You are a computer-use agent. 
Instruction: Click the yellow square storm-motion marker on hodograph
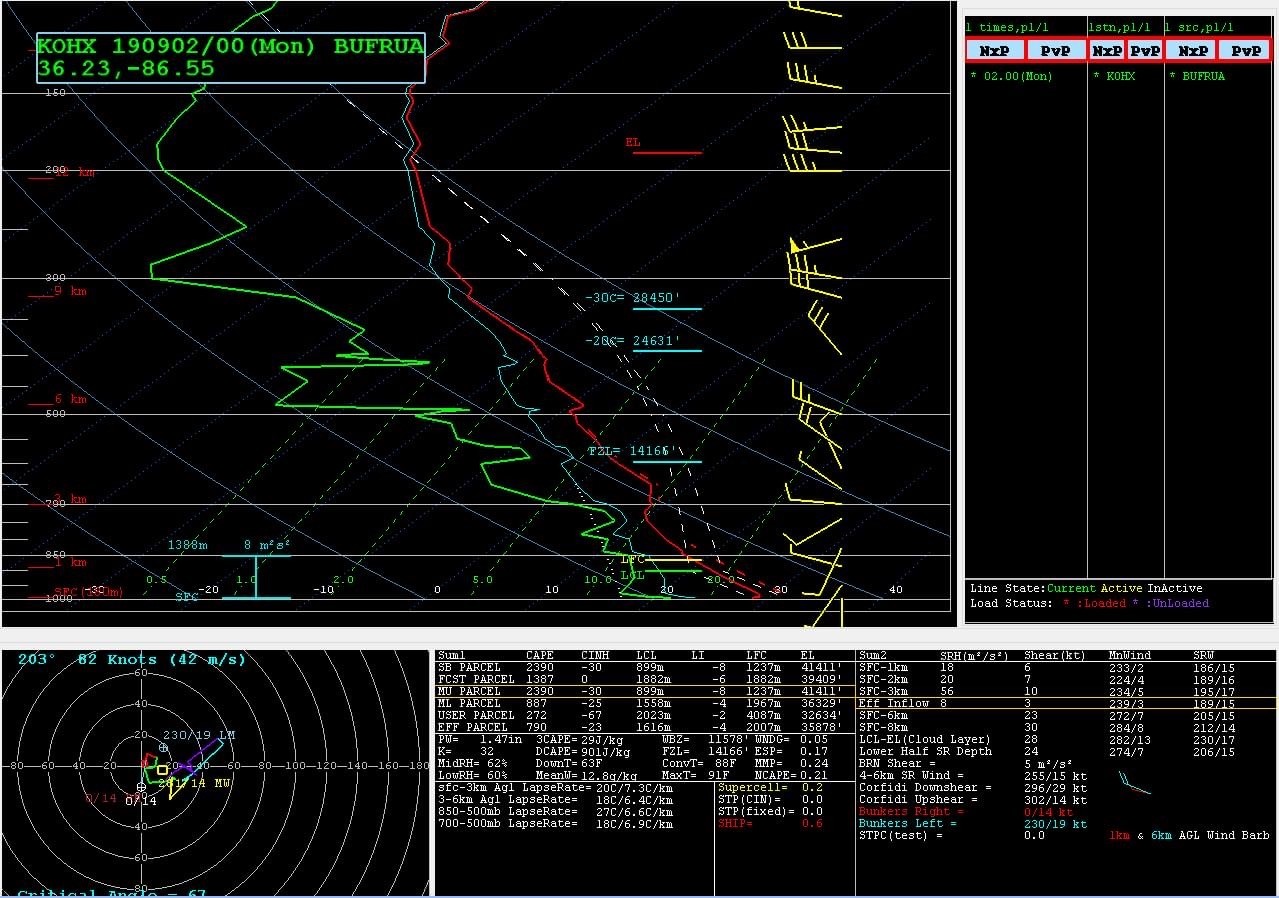coord(162,770)
